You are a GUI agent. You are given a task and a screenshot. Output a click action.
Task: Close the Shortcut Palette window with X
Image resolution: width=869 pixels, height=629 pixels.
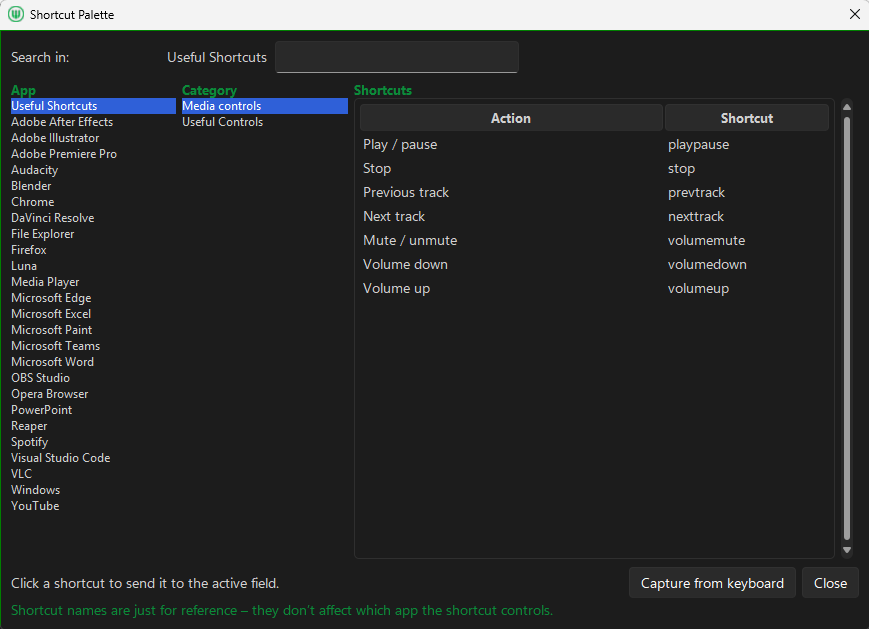coord(855,14)
